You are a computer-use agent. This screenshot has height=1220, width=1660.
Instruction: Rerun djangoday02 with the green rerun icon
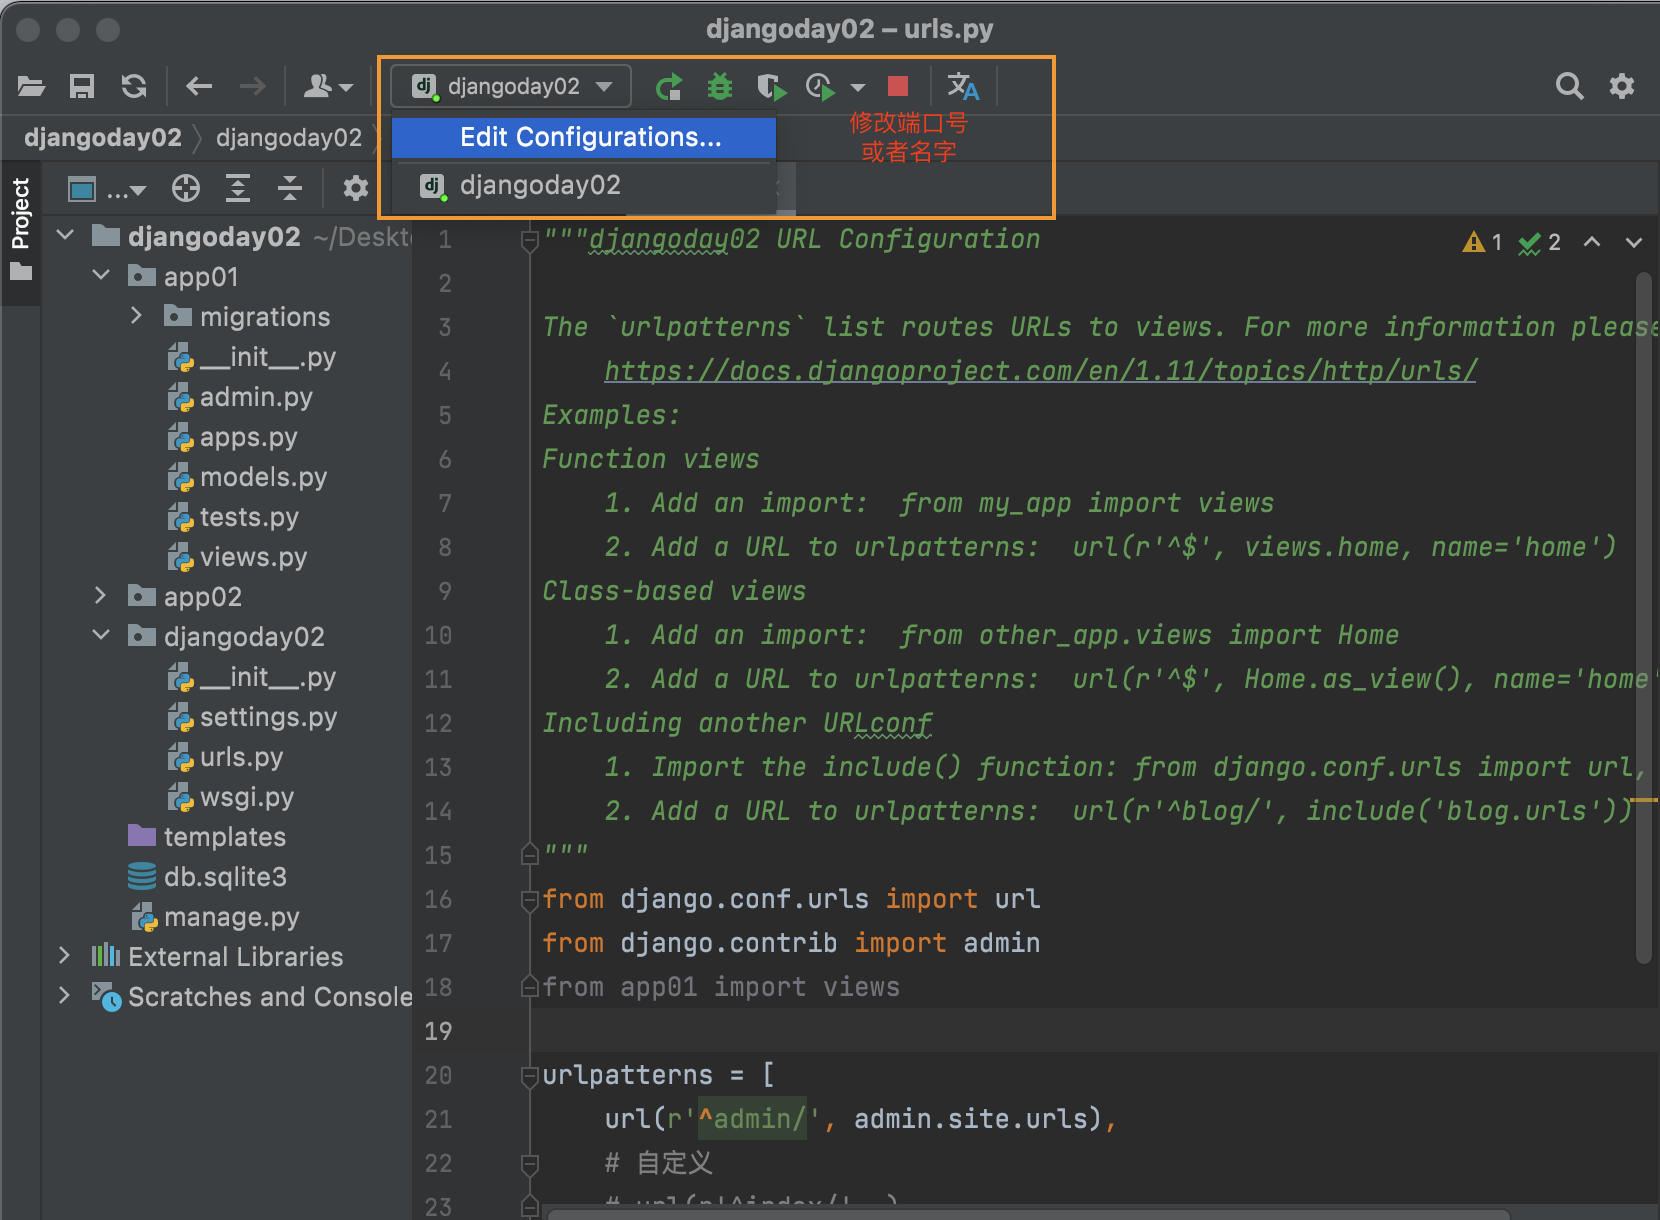[x=668, y=87]
